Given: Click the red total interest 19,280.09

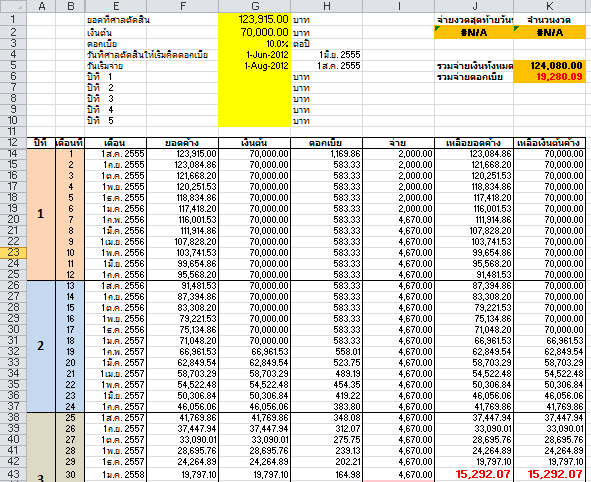Looking at the screenshot, I should [550, 77].
